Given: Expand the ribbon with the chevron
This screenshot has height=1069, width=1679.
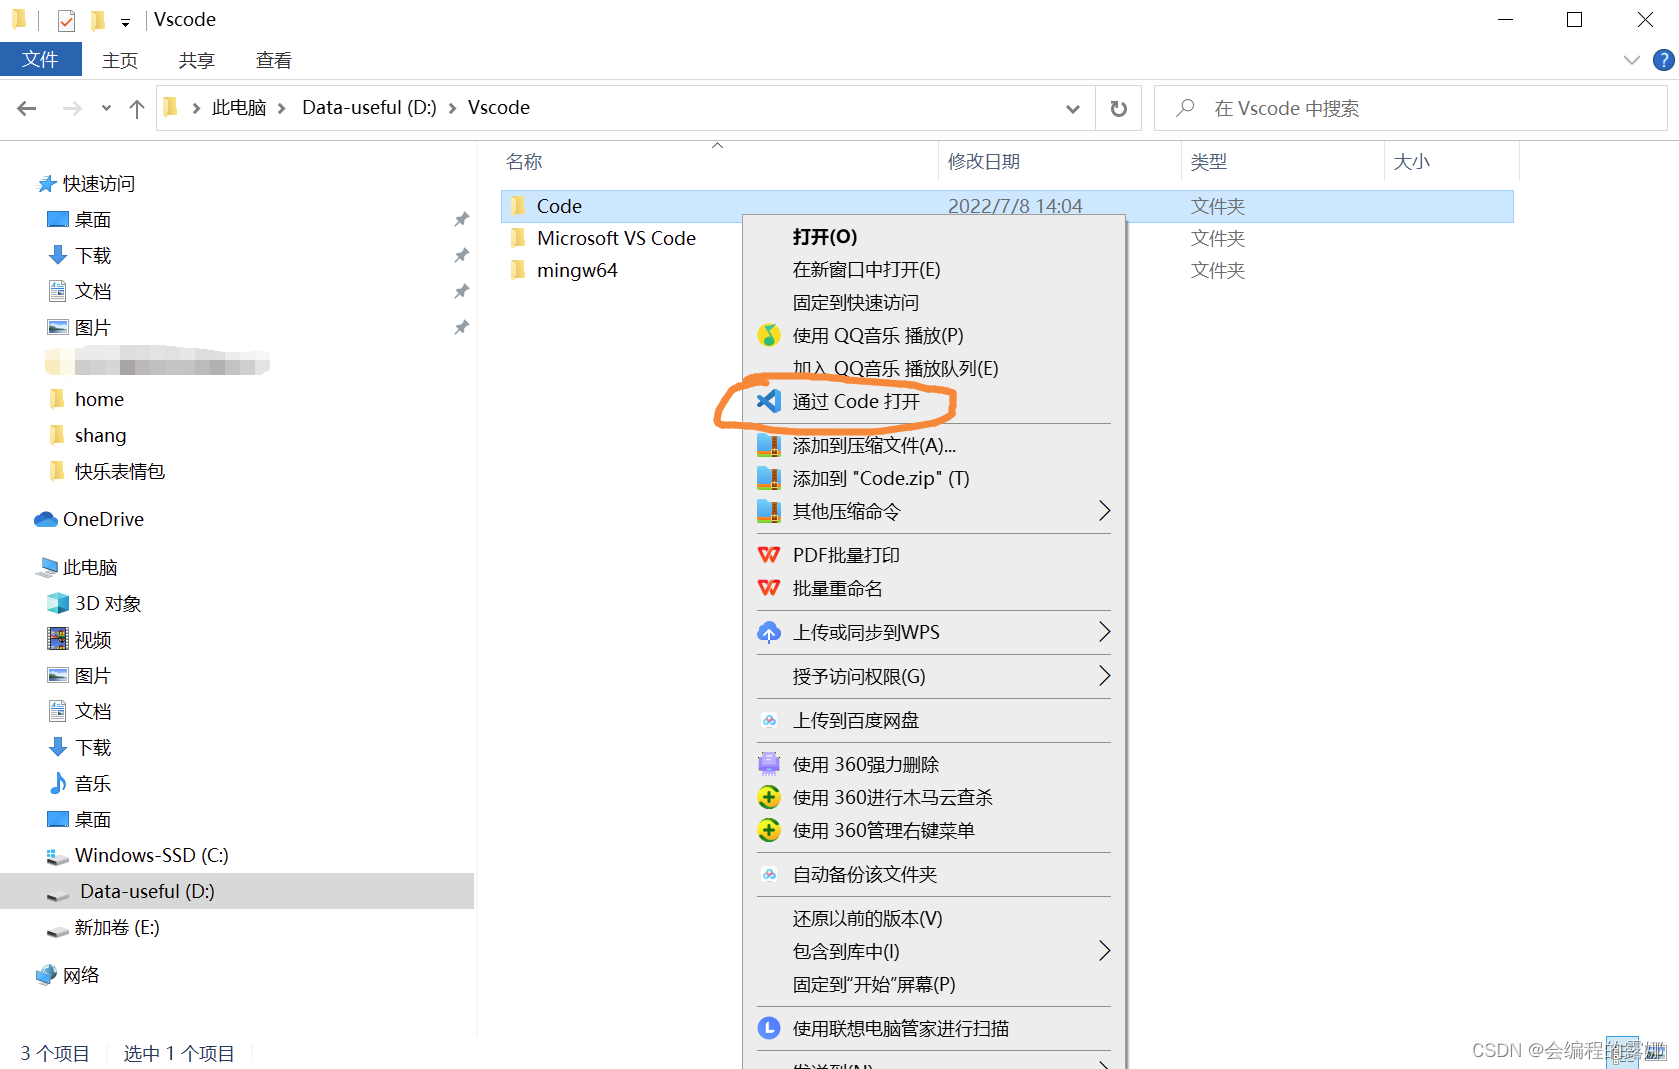Looking at the screenshot, I should coord(1632,60).
